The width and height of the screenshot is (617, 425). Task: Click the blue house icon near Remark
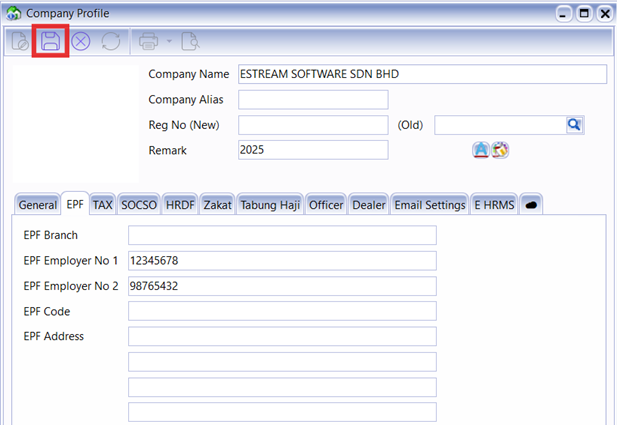pyautogui.click(x=481, y=150)
